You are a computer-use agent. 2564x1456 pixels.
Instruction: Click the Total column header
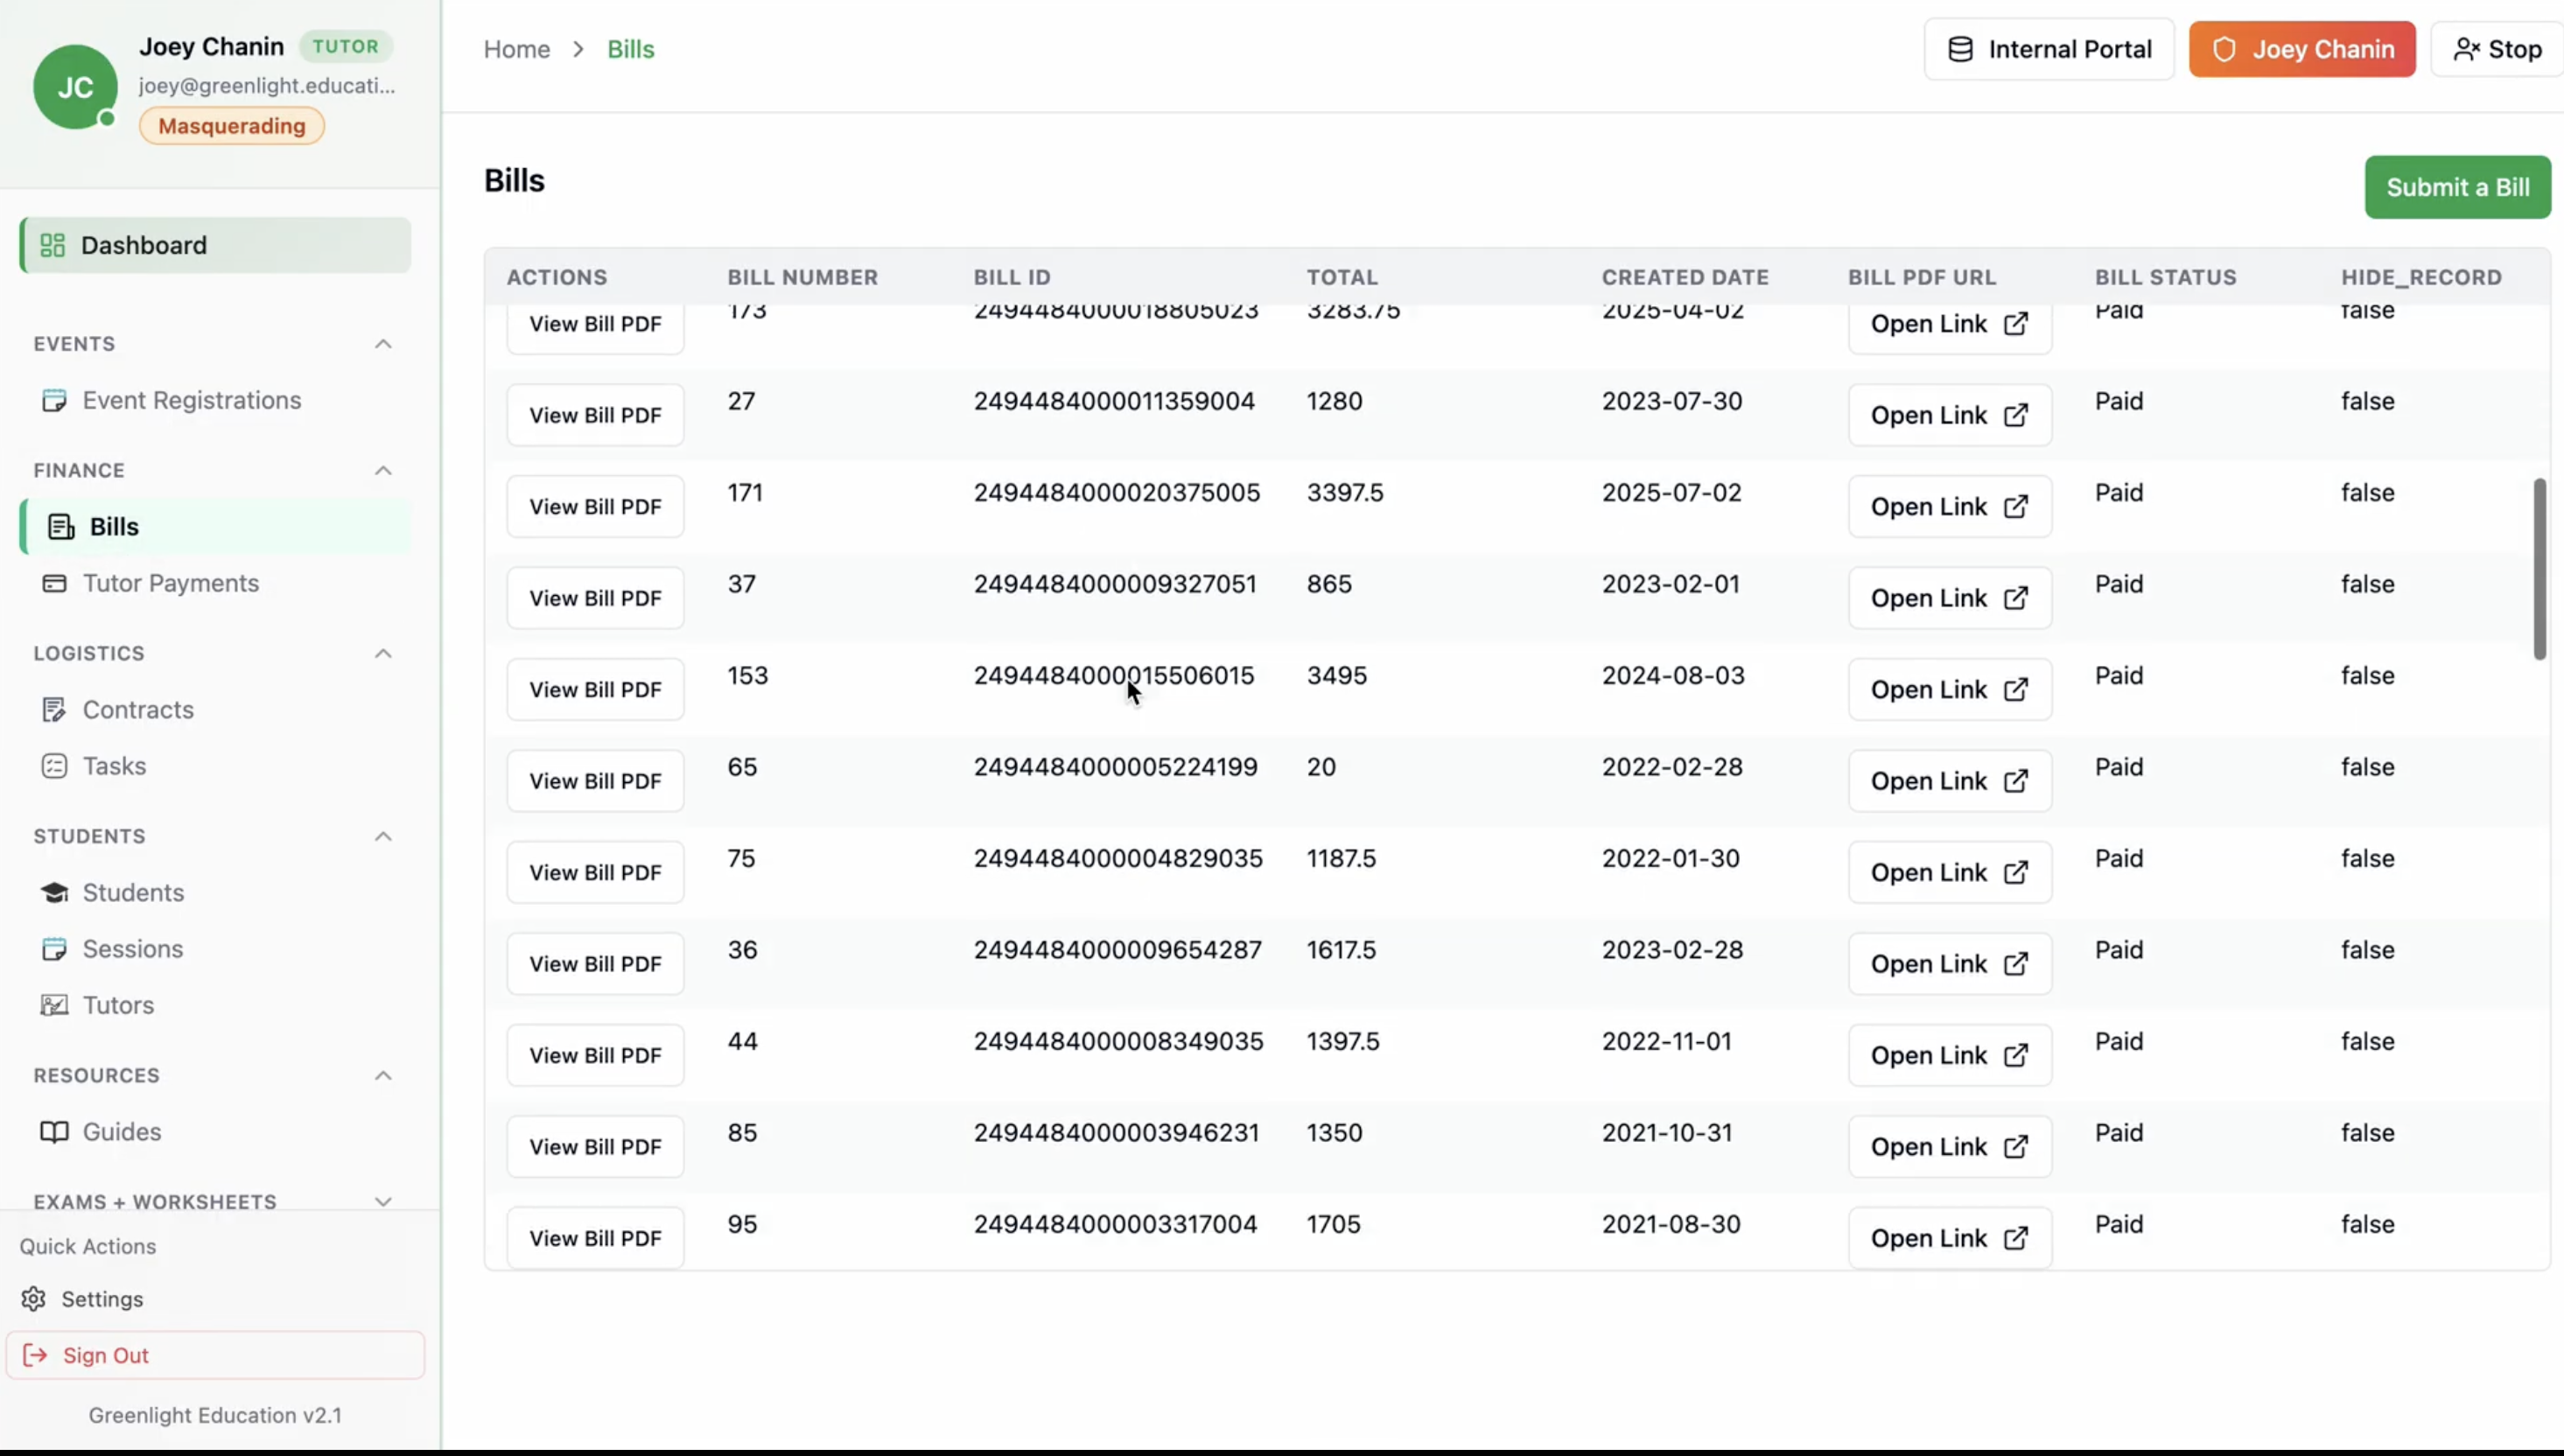[x=1342, y=277]
